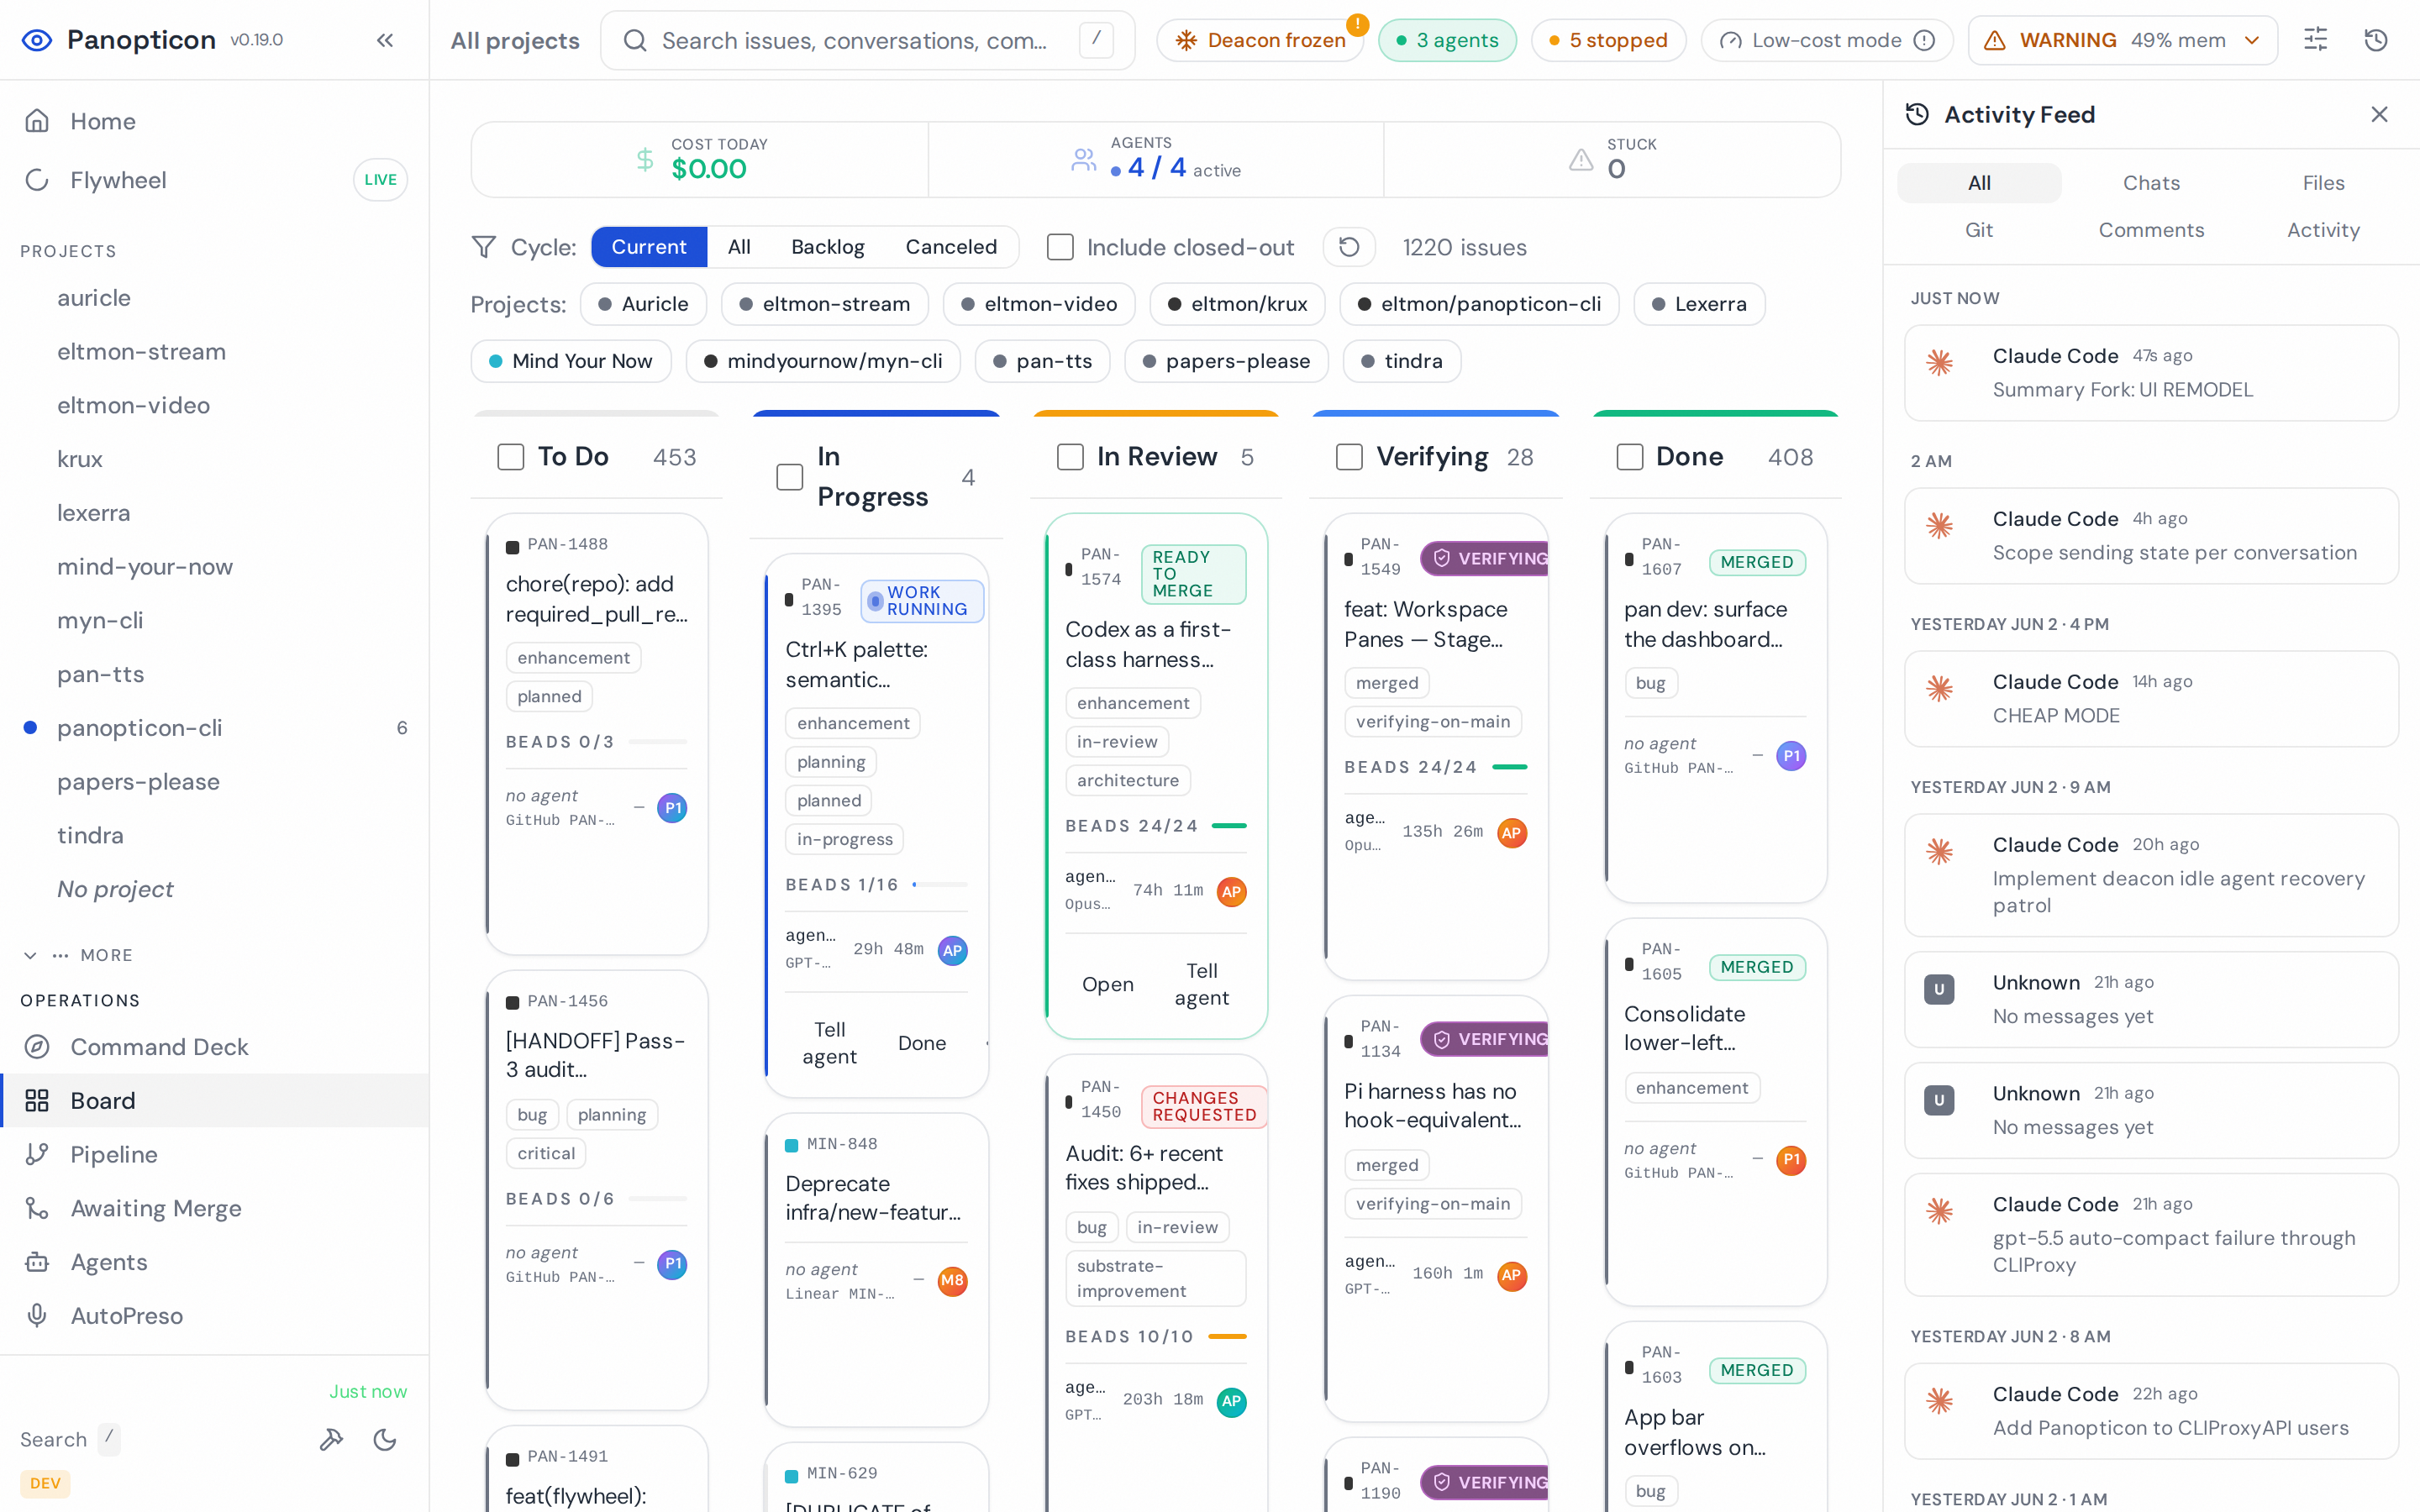
Task: Click the hammer tools icon
Action: click(x=331, y=1439)
